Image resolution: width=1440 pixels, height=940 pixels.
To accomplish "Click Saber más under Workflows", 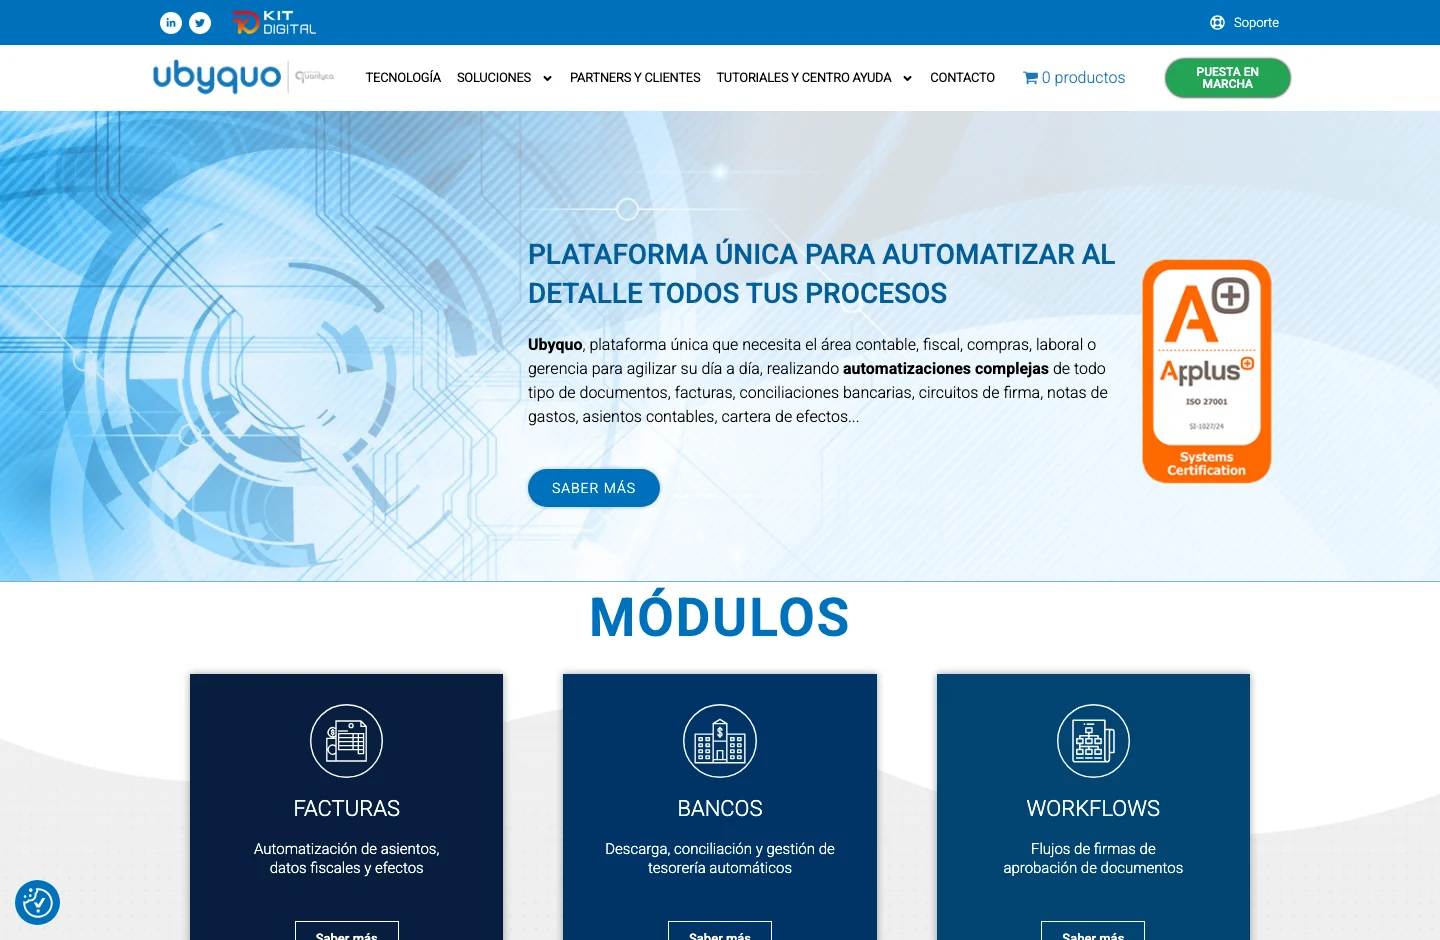I will pyautogui.click(x=1093, y=932).
